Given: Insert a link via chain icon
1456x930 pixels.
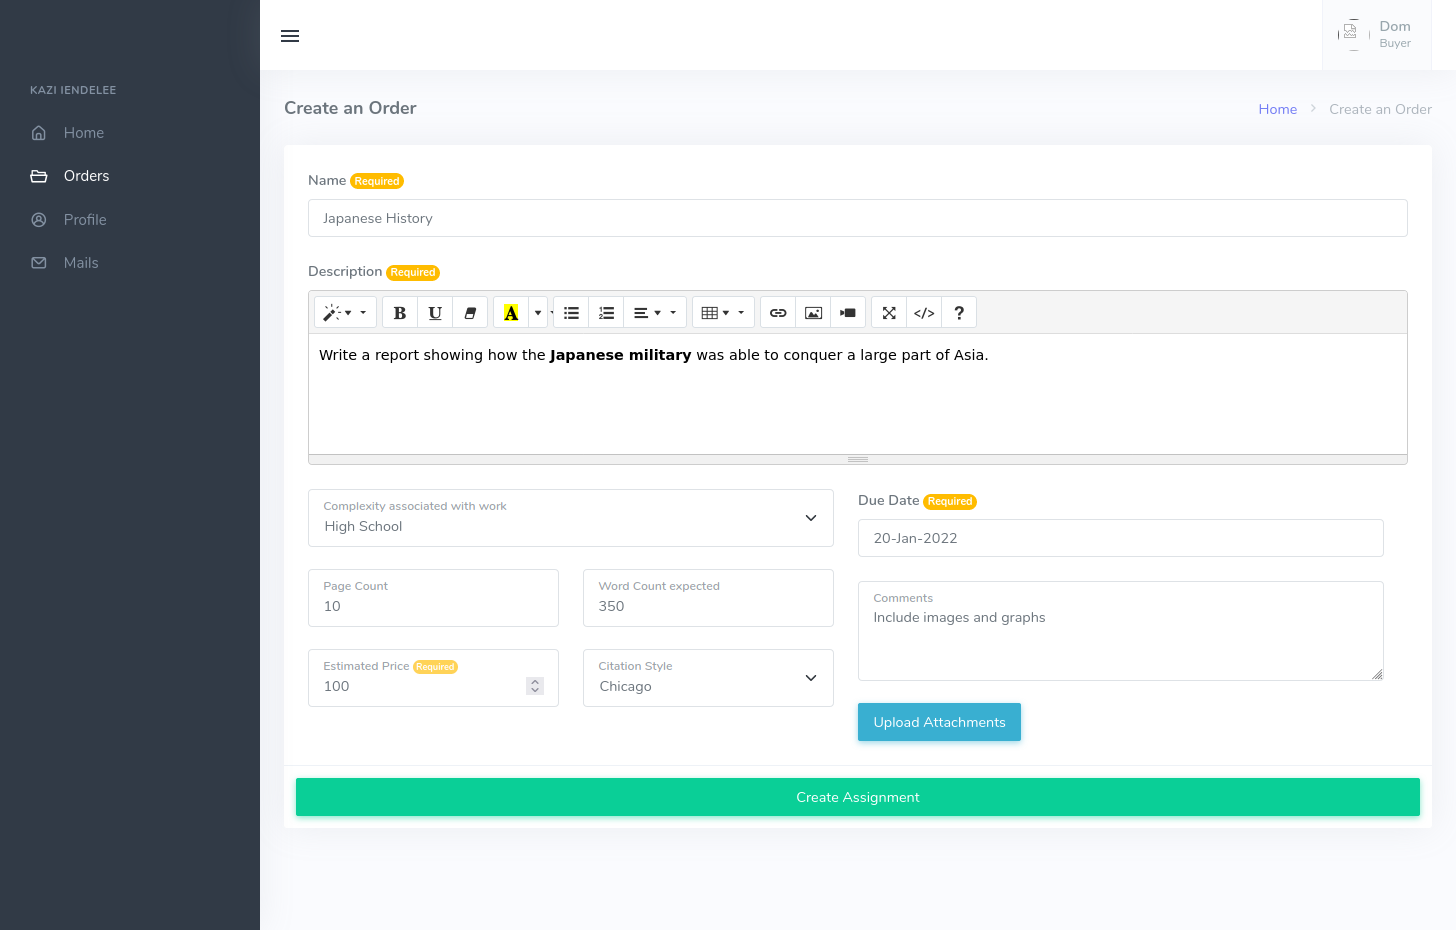Looking at the screenshot, I should tap(778, 313).
